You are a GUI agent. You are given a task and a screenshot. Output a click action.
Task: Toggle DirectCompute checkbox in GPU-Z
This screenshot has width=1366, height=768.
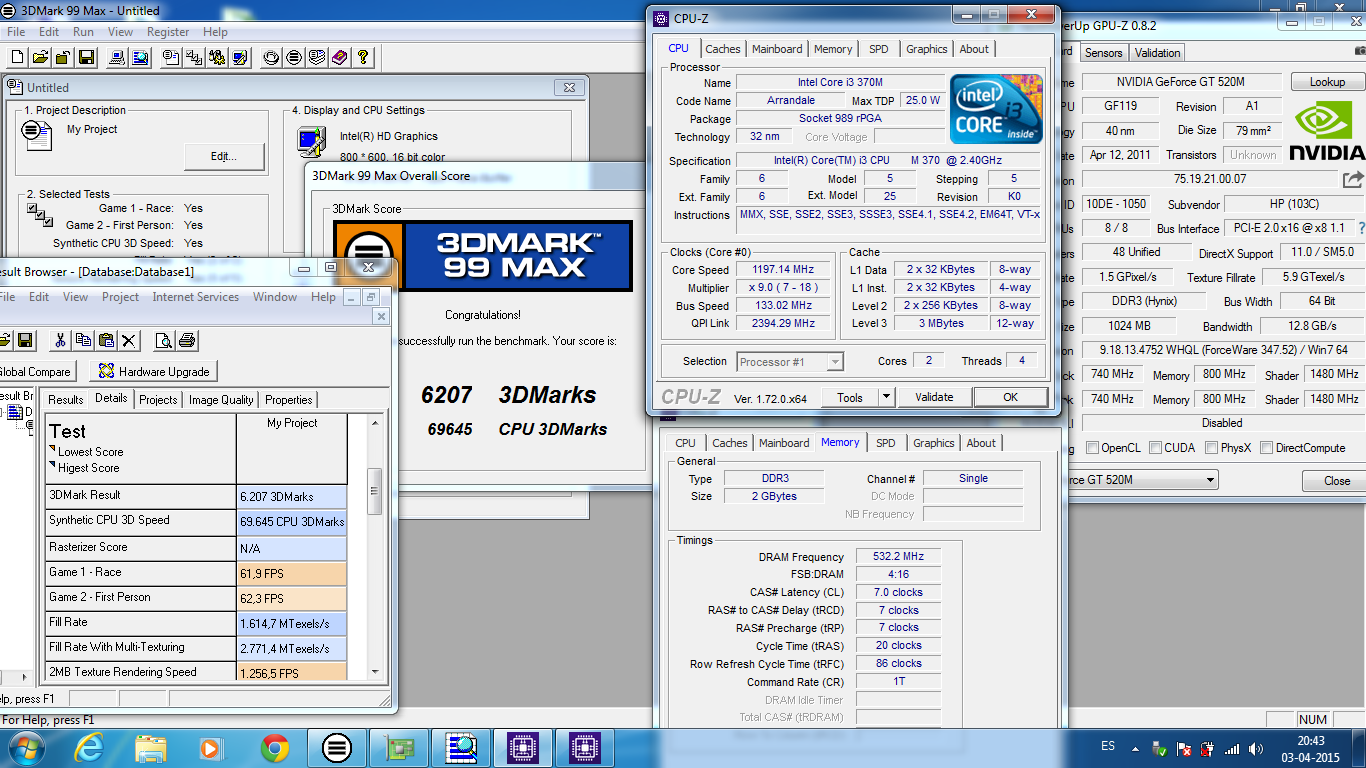1267,448
